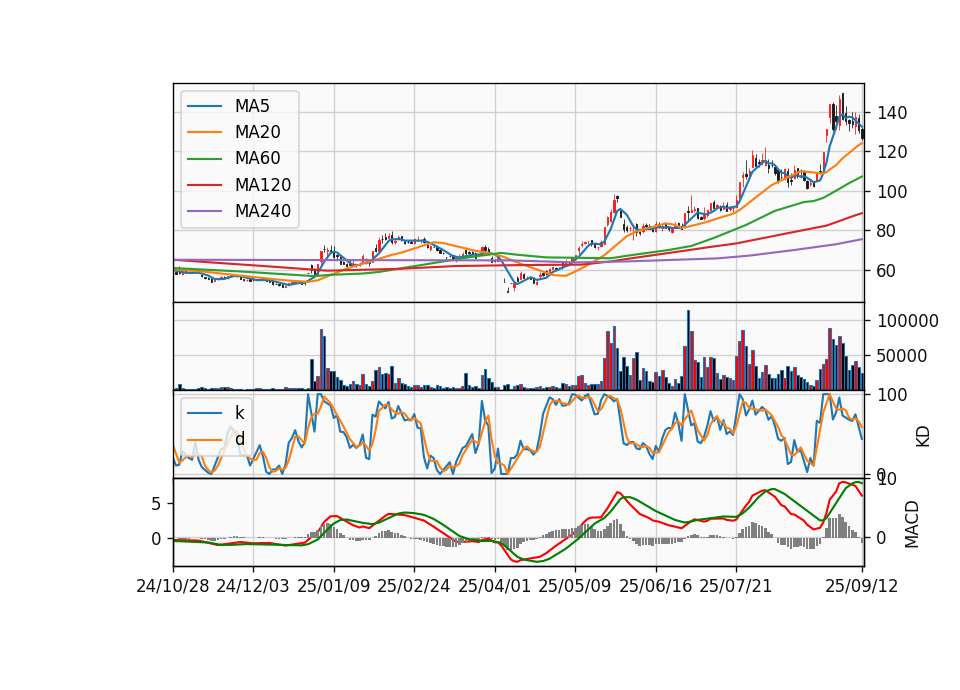The height and width of the screenshot is (690, 960).
Task: Click the MA240 legend label
Action: pyautogui.click(x=263, y=211)
